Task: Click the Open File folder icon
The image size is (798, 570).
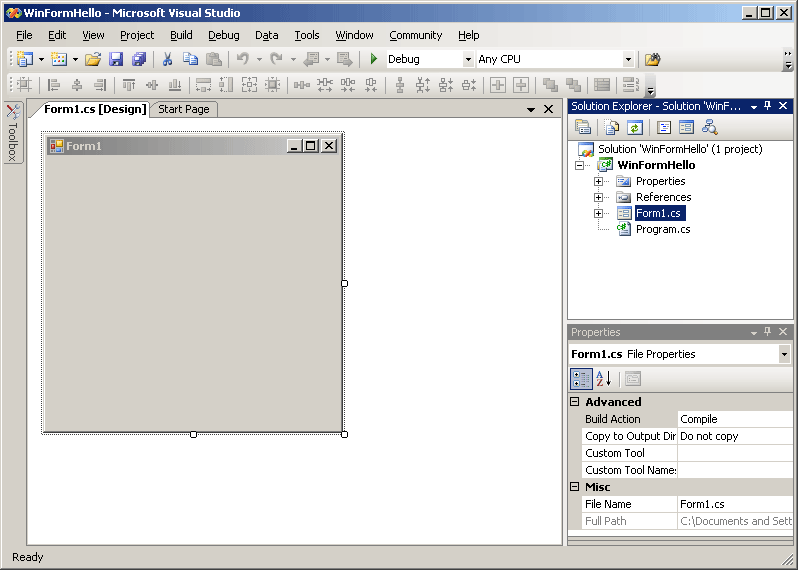Action: (93, 59)
